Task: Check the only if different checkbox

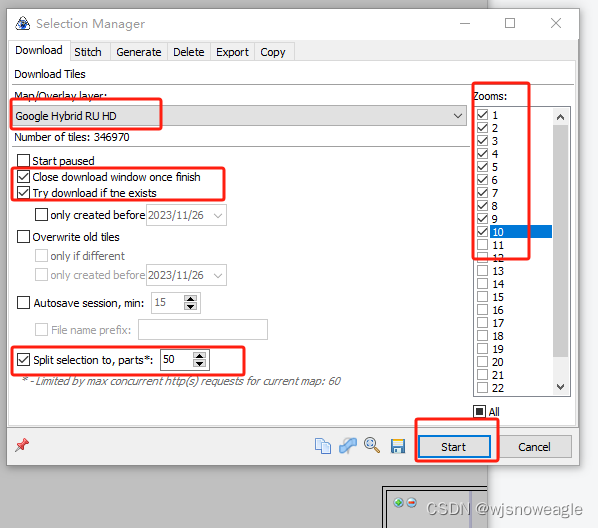Action: pyautogui.click(x=41, y=255)
